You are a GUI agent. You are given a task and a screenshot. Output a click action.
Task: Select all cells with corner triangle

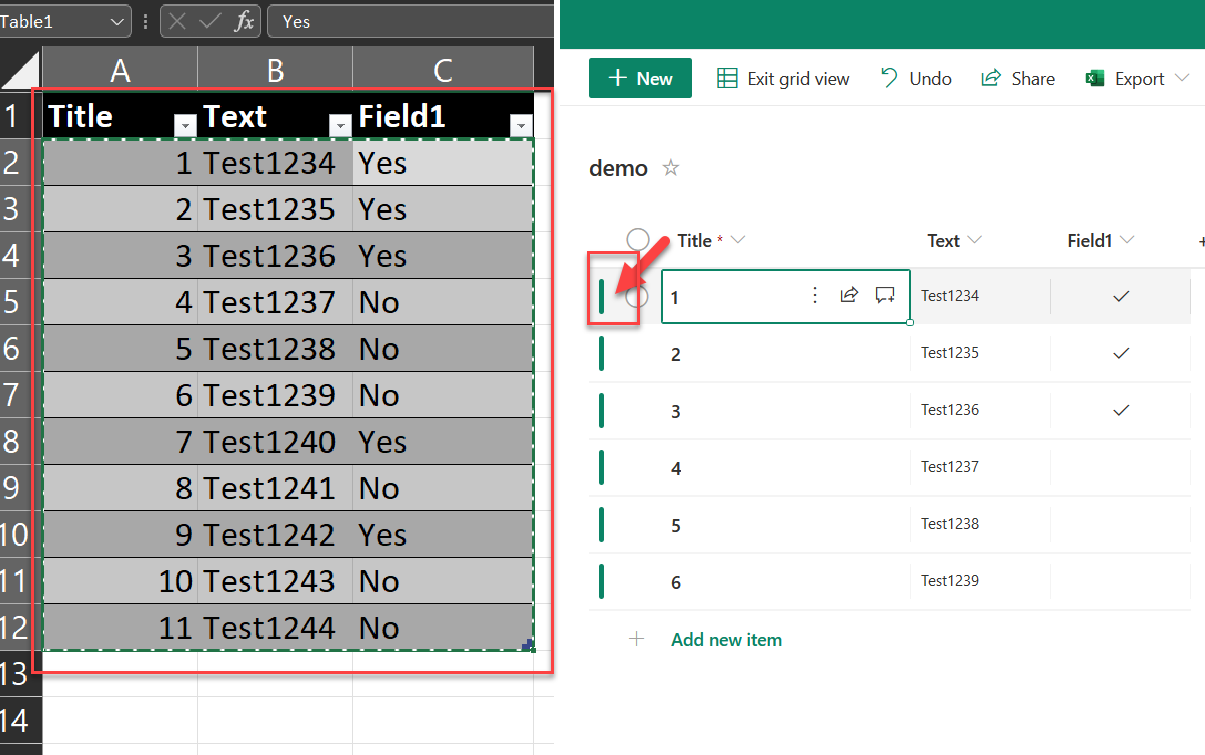[x=20, y=69]
